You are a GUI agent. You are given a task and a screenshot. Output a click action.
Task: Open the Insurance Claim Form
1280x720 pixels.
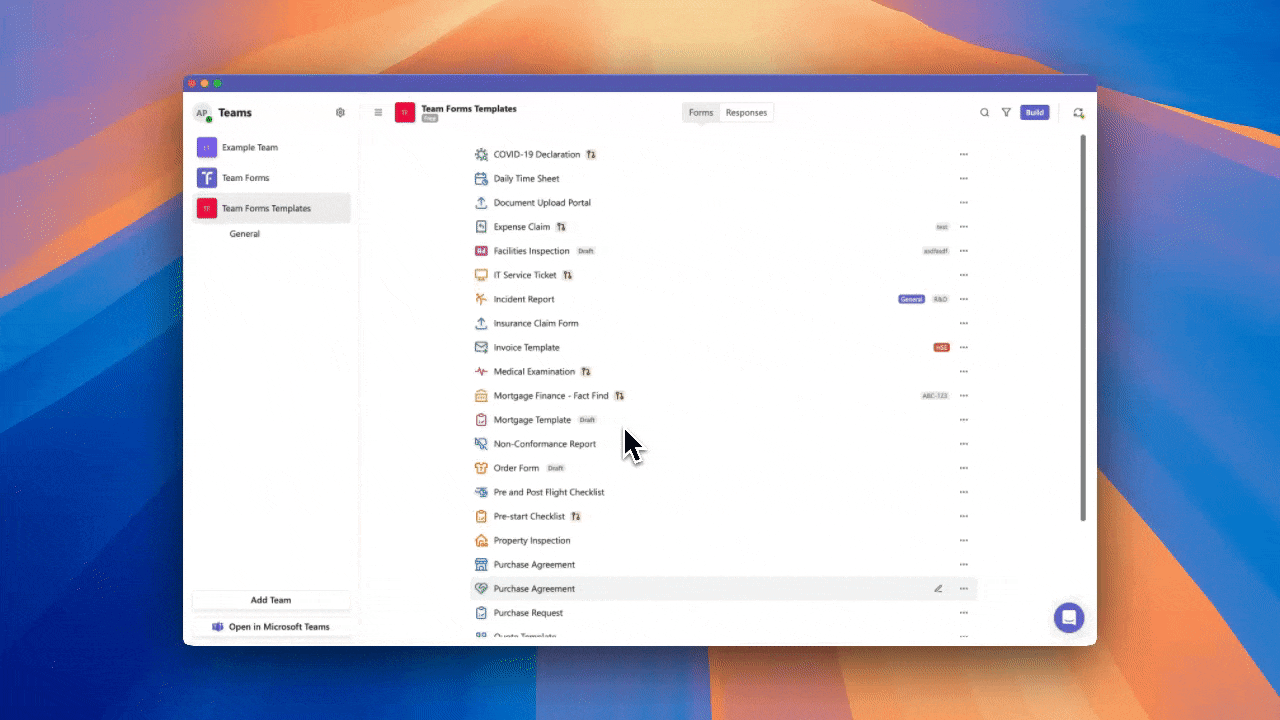[536, 323]
